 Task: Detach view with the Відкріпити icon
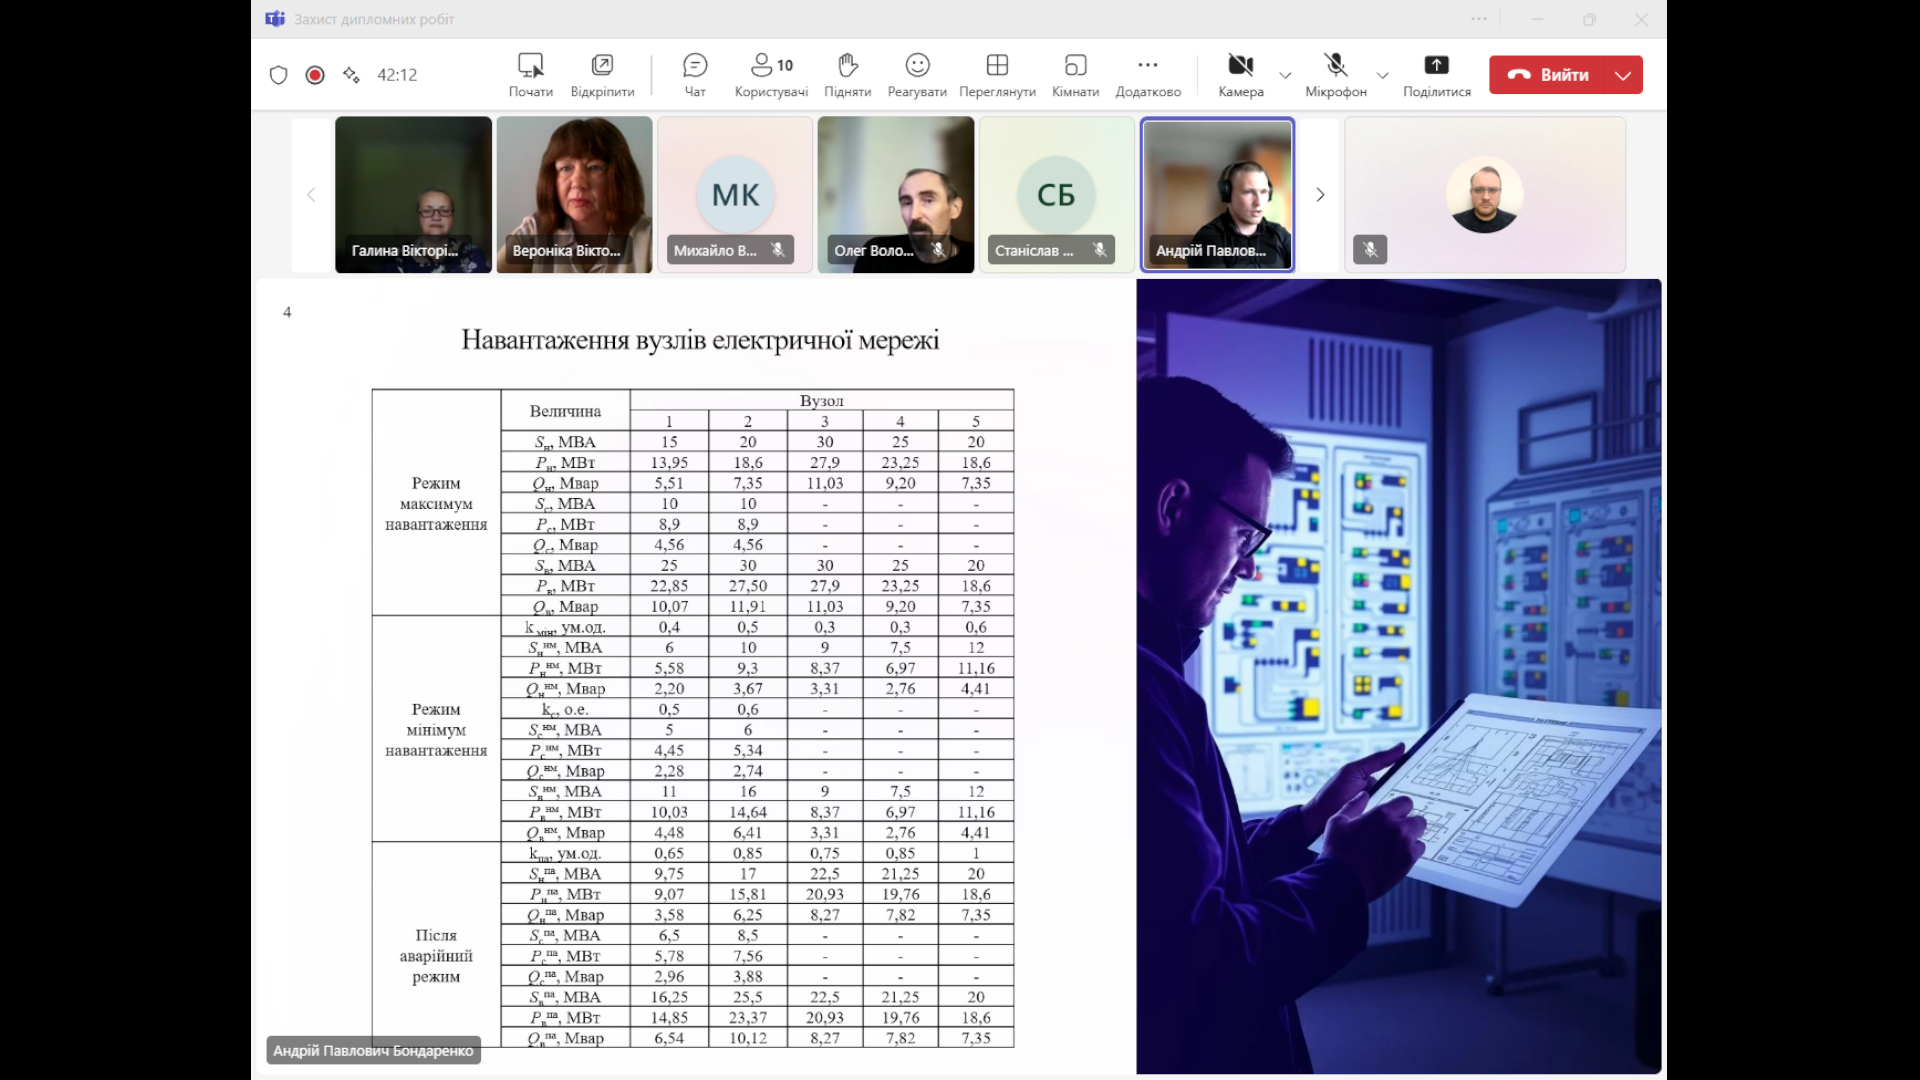point(602,75)
